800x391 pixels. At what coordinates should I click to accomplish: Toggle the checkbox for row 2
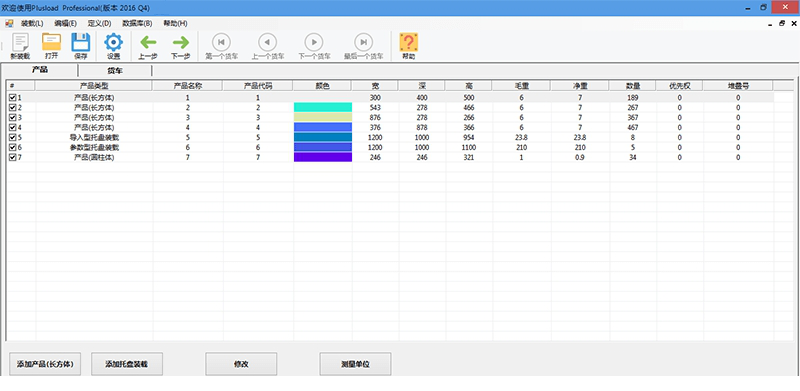click(12, 108)
